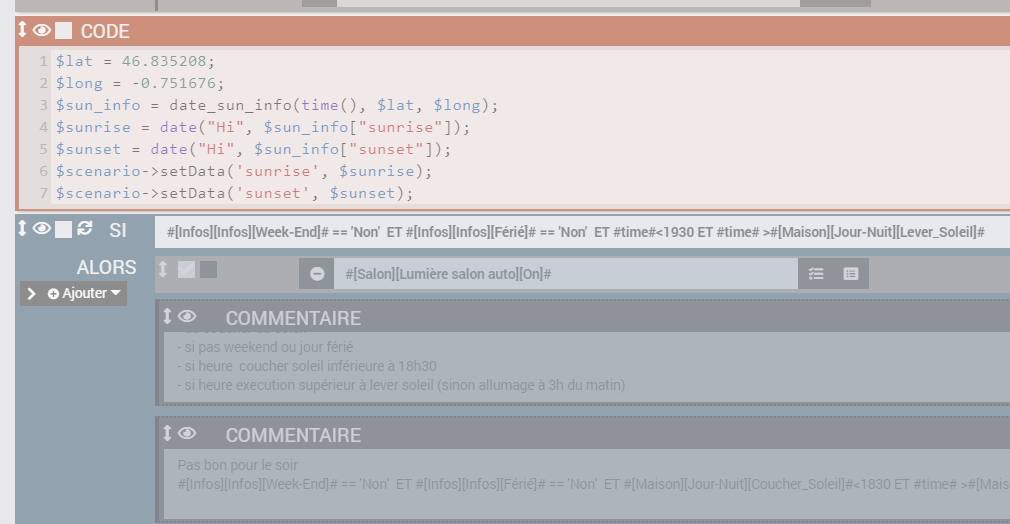
Task: Click the CODE block title label
Action: click(105, 31)
